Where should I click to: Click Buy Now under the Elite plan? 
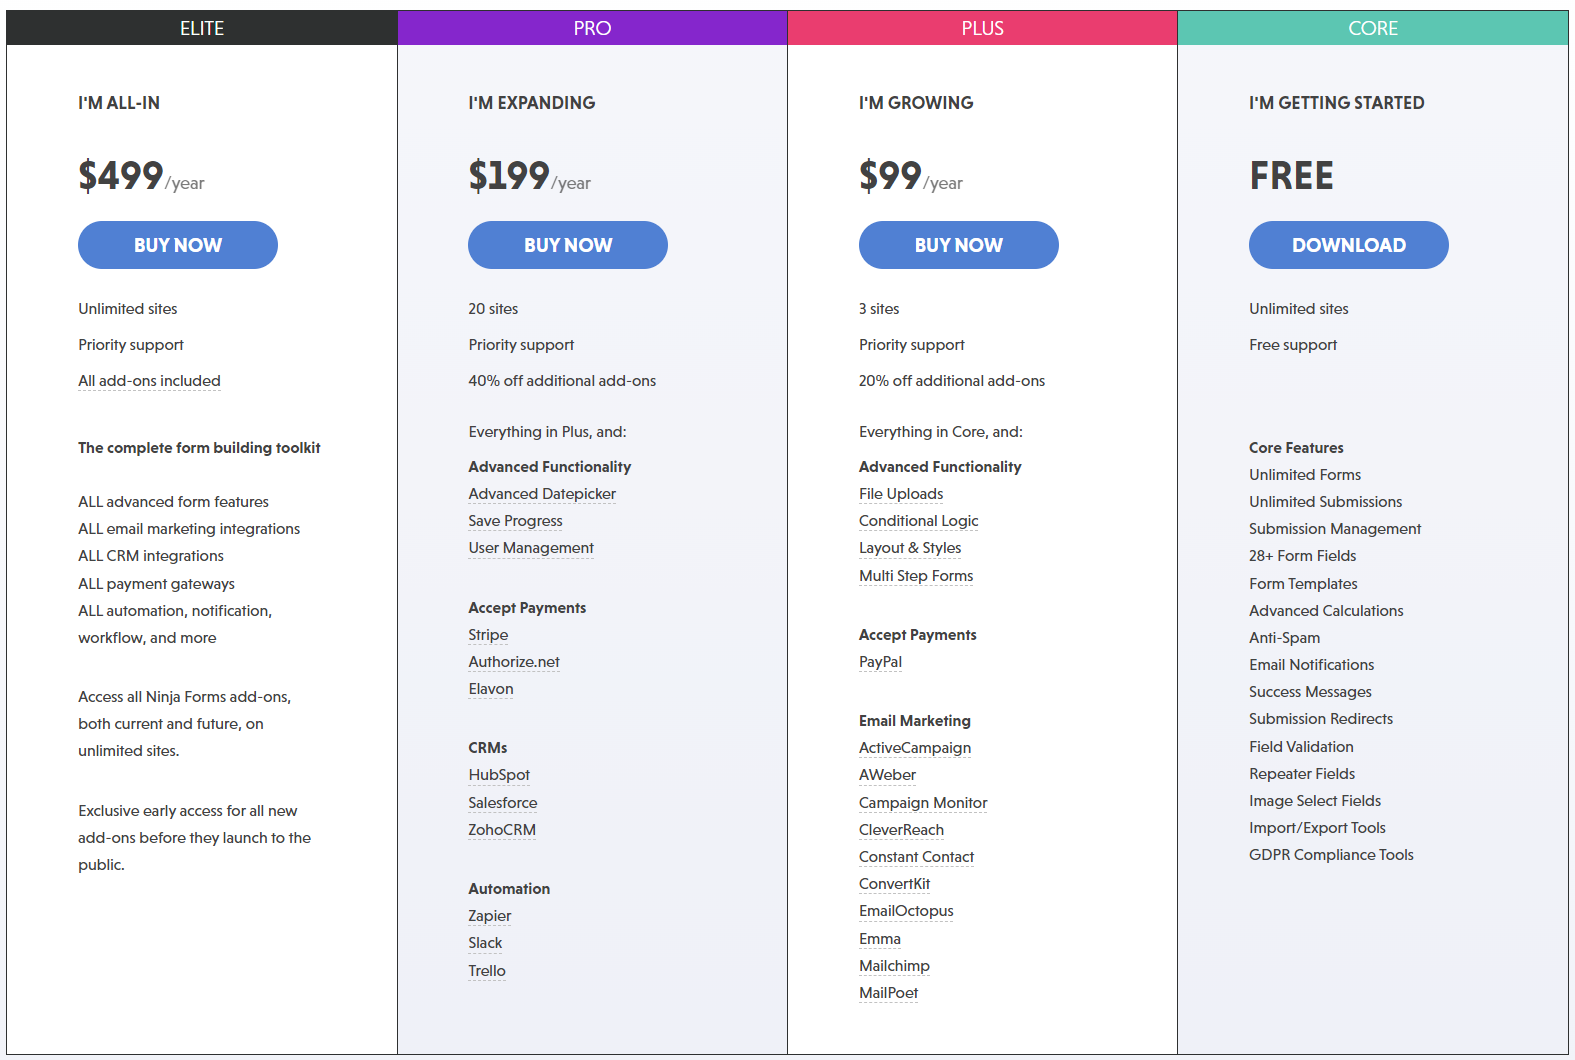[177, 245]
